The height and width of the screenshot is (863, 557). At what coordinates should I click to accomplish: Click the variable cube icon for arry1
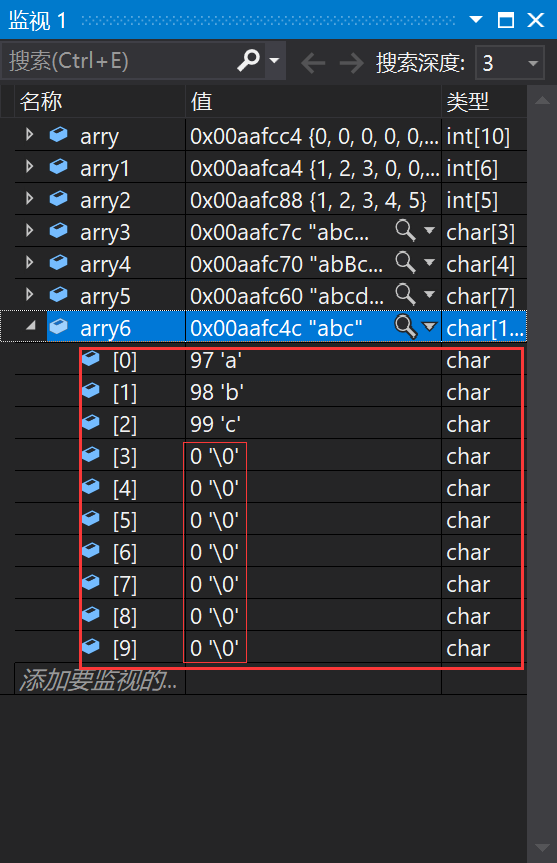pos(58,166)
